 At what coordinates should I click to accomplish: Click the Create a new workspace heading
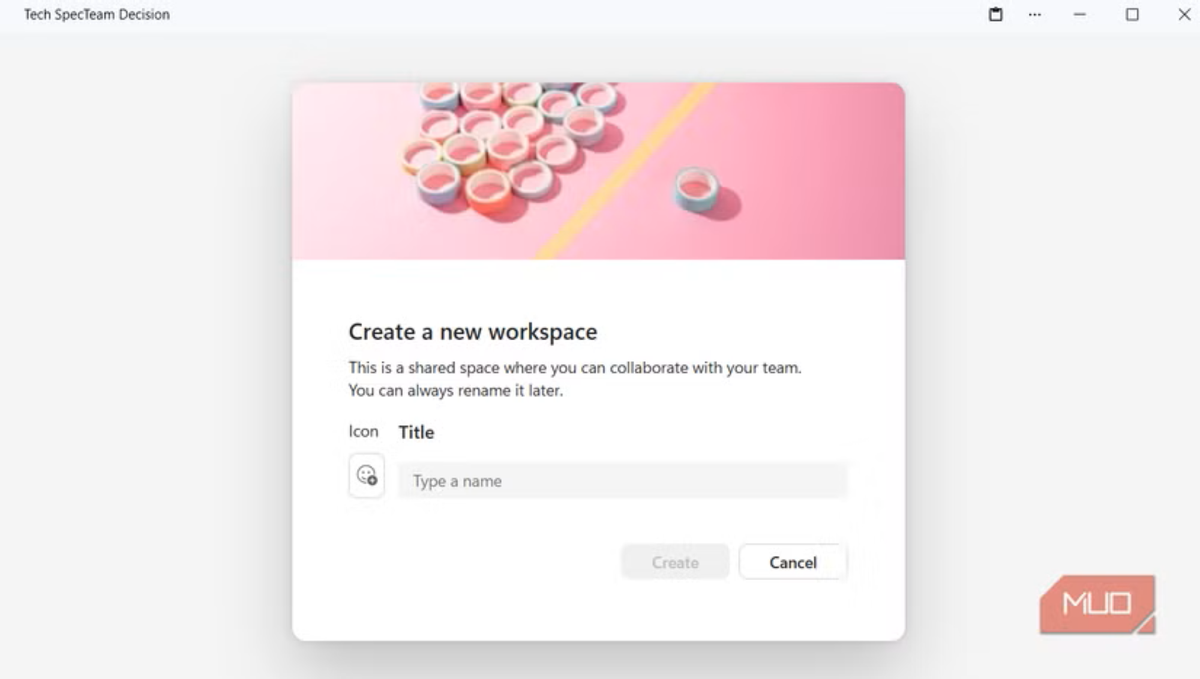(x=472, y=332)
